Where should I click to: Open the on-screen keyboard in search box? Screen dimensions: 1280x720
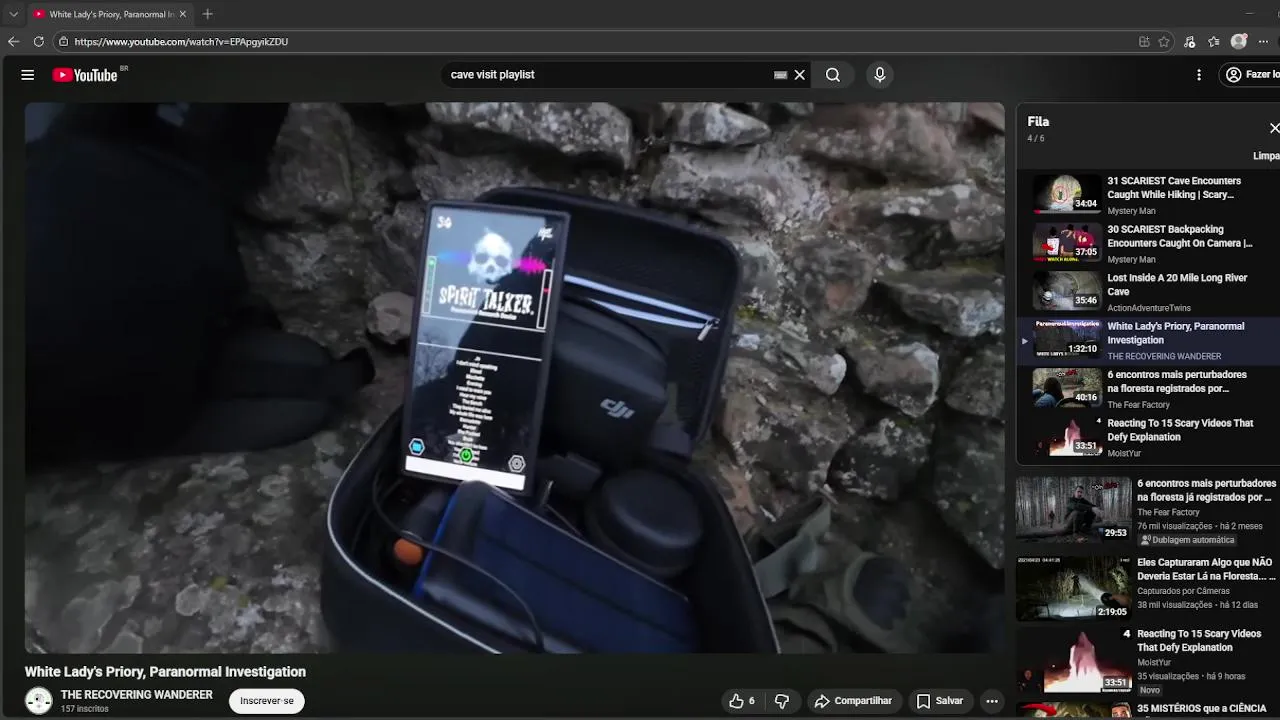click(x=781, y=75)
